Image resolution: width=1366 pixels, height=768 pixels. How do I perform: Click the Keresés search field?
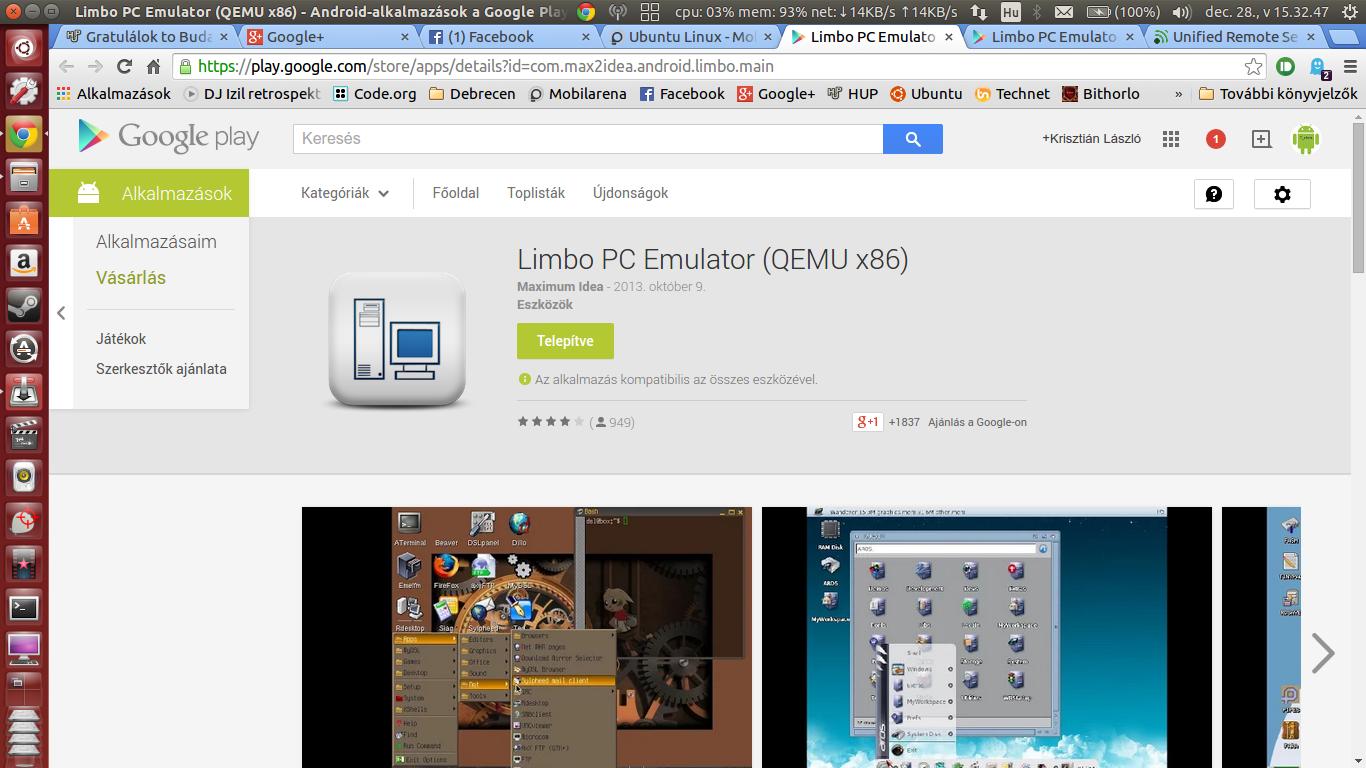tap(588, 139)
